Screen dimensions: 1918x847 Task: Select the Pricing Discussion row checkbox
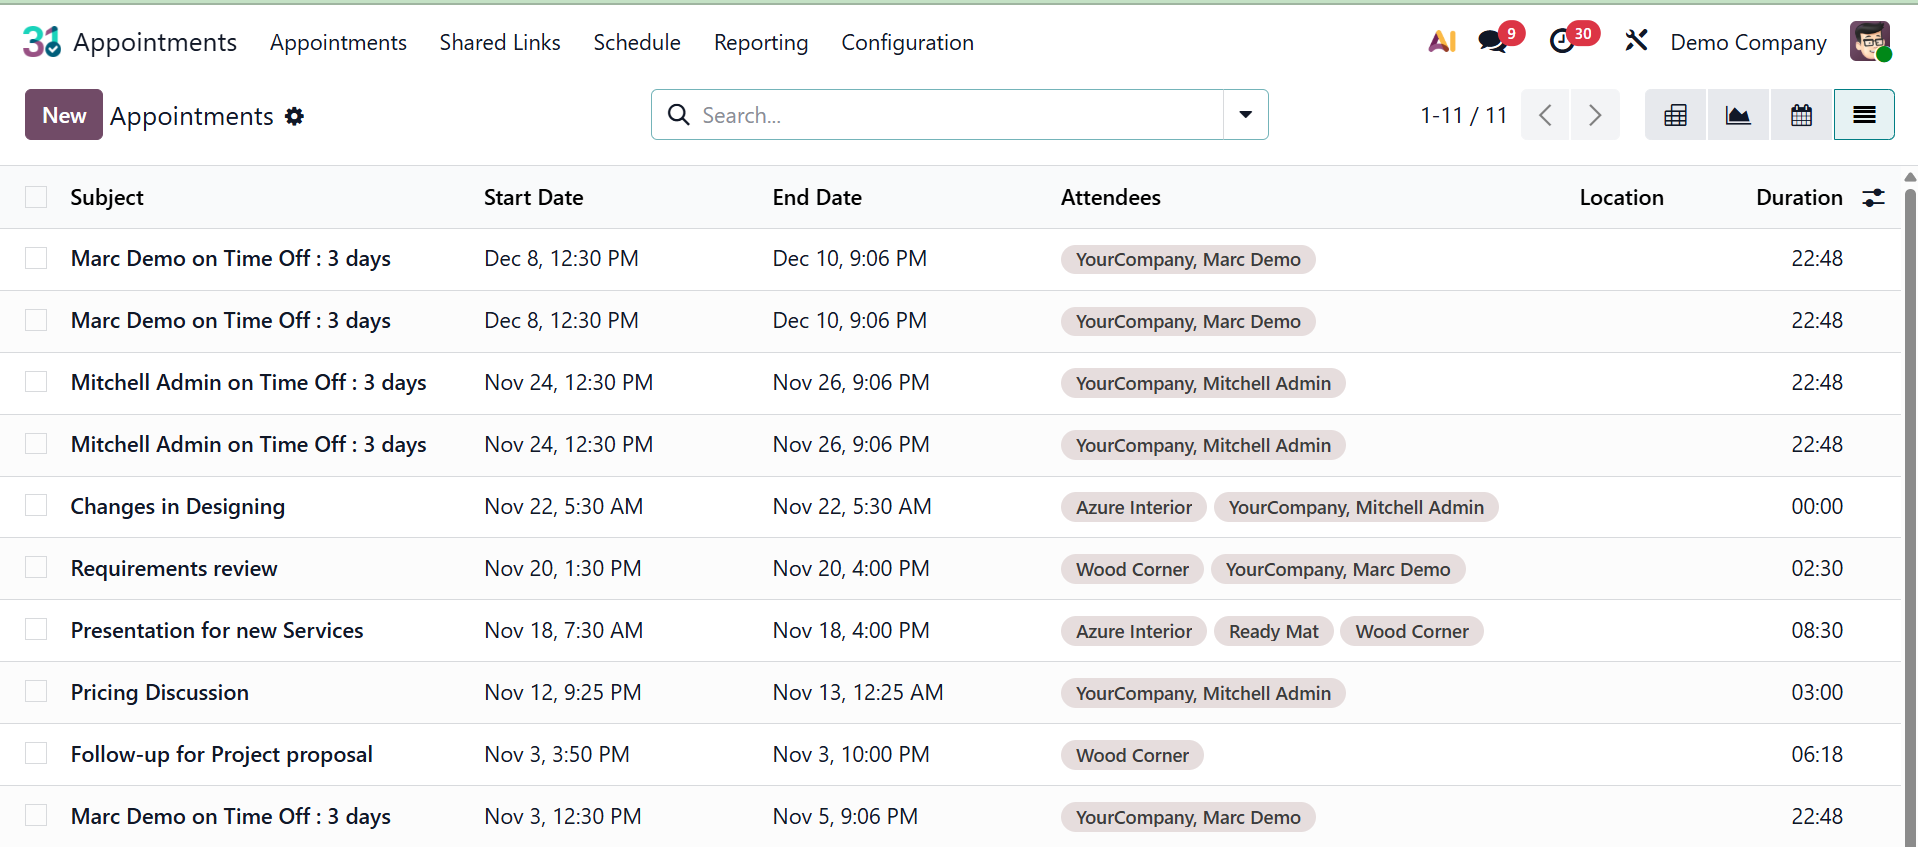coord(36,692)
